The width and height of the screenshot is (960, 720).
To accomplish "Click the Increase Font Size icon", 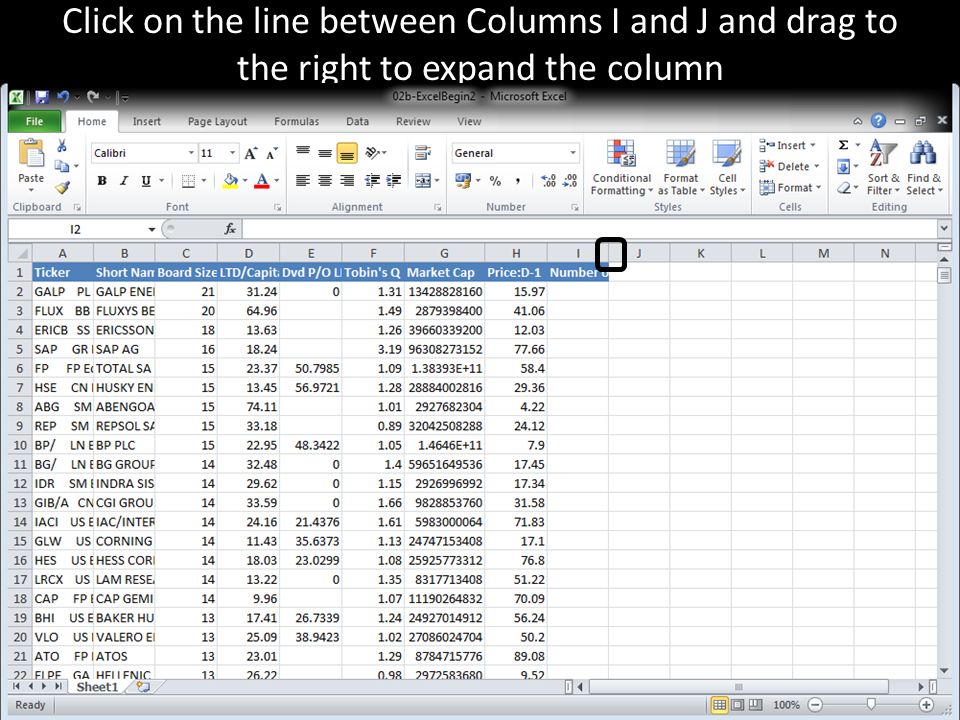I will pos(250,153).
